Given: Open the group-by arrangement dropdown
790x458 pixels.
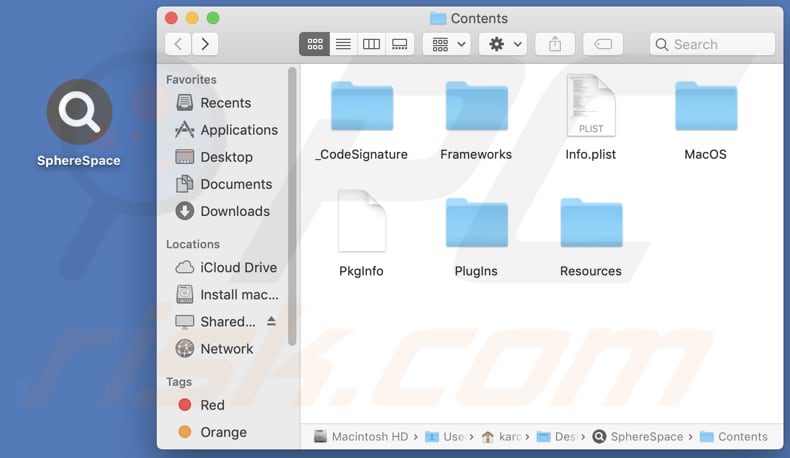Looking at the screenshot, I should point(447,44).
